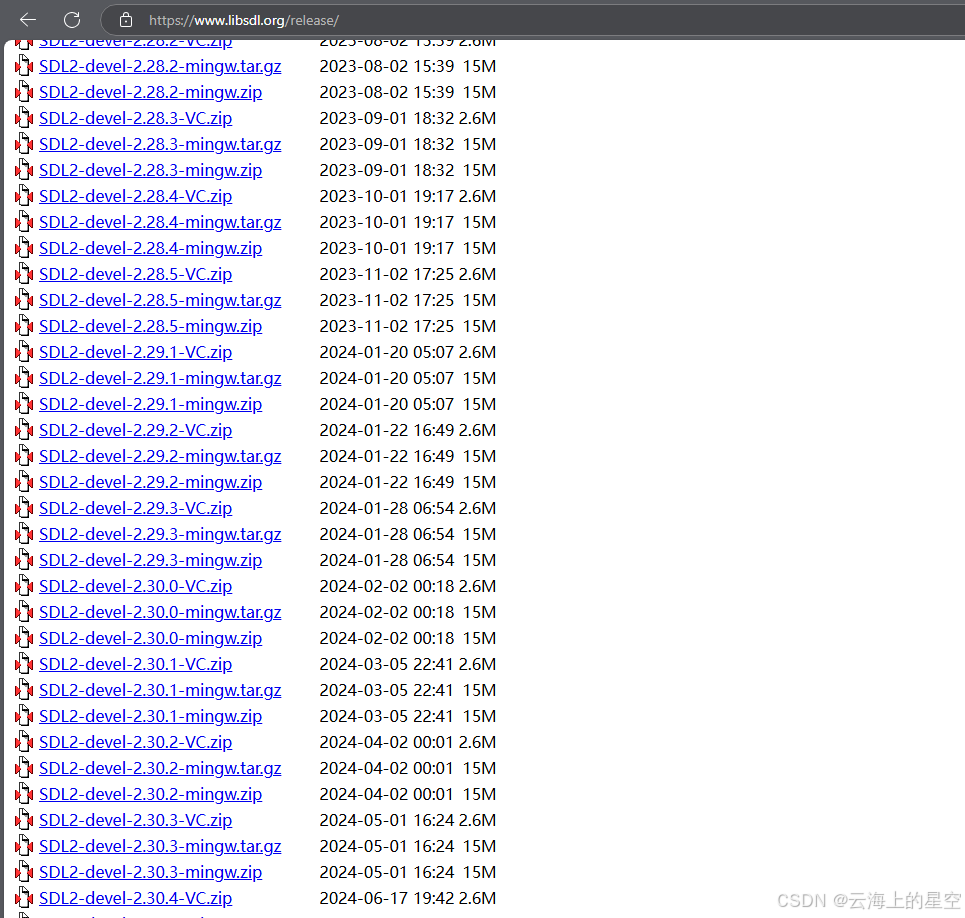This screenshot has width=965, height=918.
Task: Open the SDL2-devel-2.28.4-VC.zip link
Action: 135,196
